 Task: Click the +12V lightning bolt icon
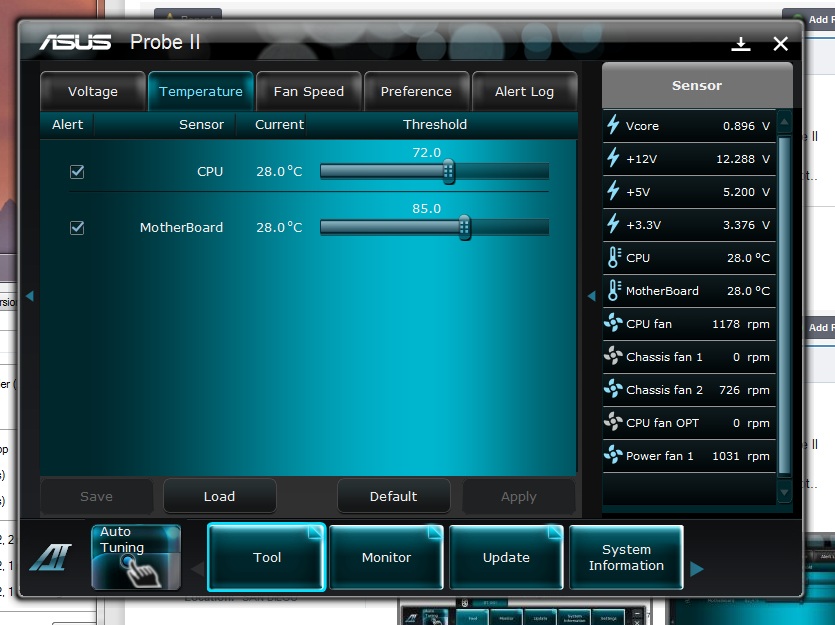pos(613,158)
